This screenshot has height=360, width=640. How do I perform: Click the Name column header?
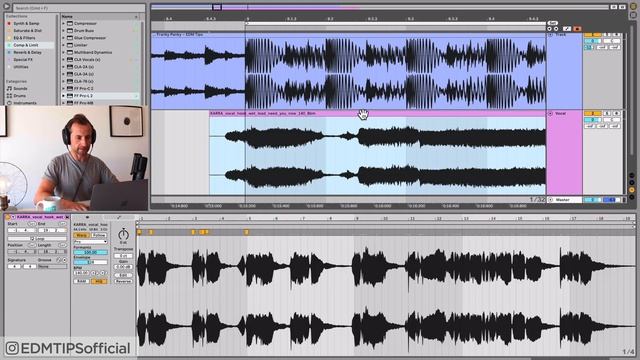(100, 16)
